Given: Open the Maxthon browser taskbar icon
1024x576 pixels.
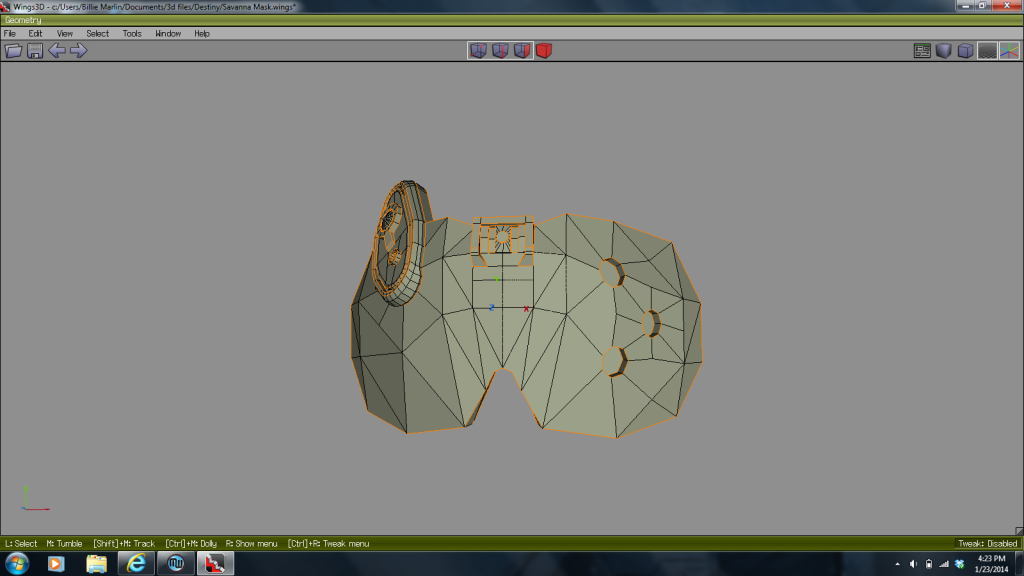Looking at the screenshot, I should pyautogui.click(x=175, y=563).
